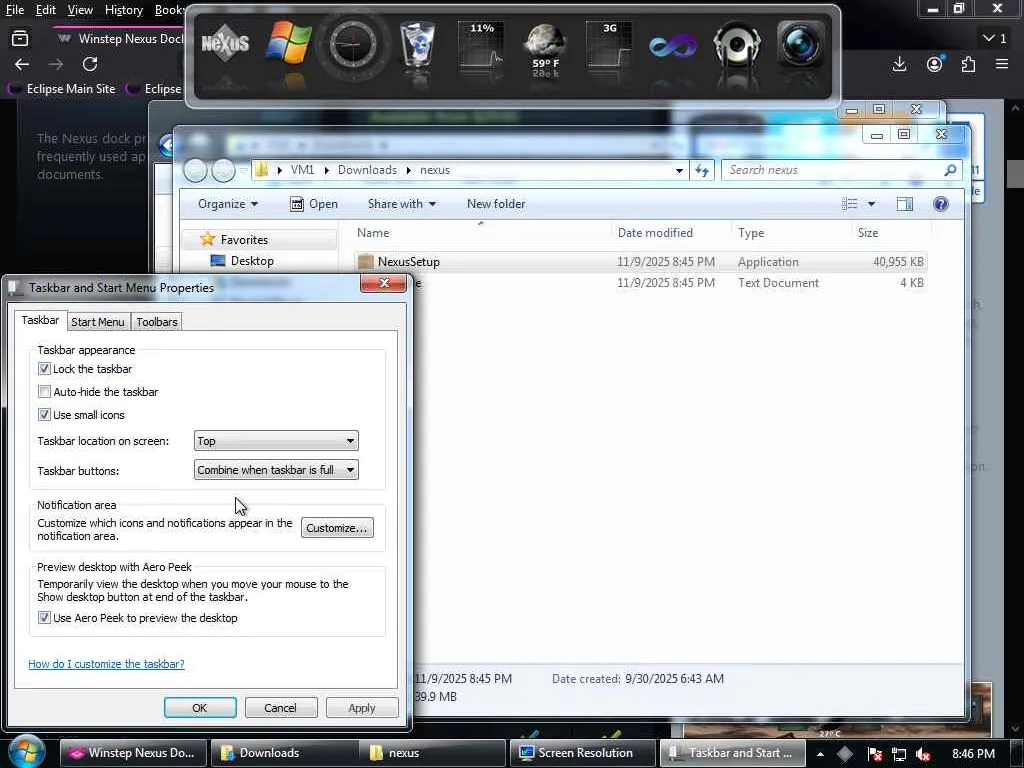Click the Apply button
Image resolution: width=1024 pixels, height=768 pixels.
[362, 708]
